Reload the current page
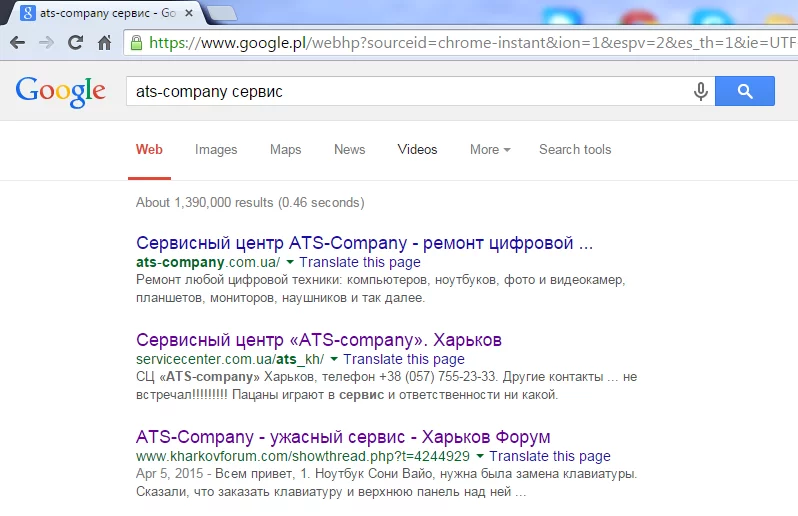This screenshot has height=516, width=798. [x=75, y=42]
